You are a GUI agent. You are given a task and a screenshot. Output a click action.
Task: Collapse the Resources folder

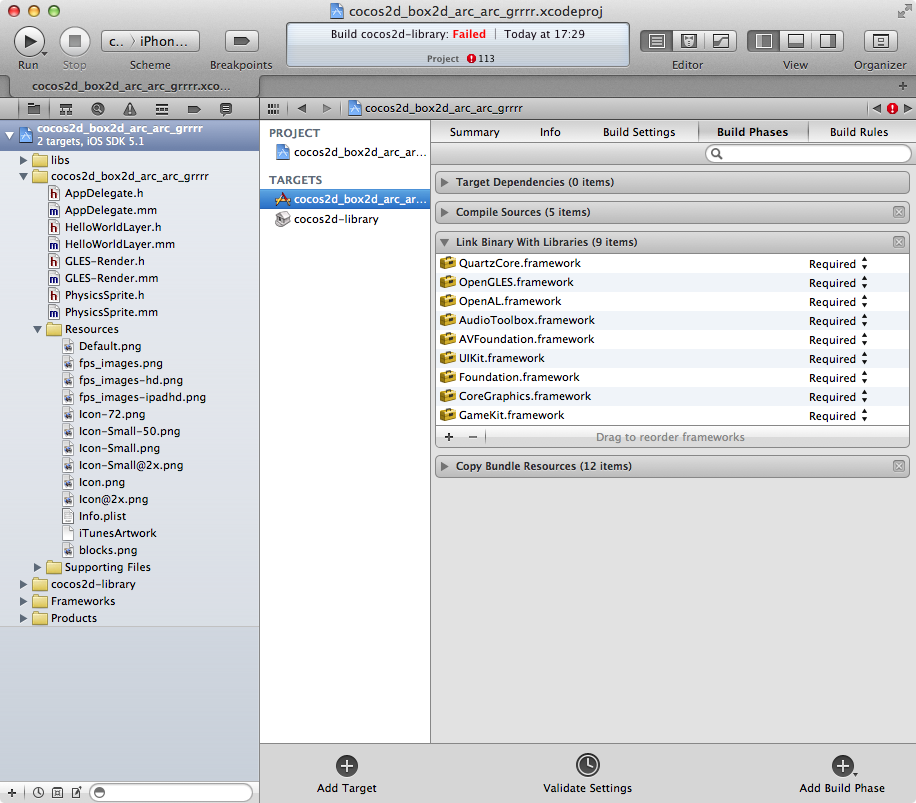tap(37, 329)
